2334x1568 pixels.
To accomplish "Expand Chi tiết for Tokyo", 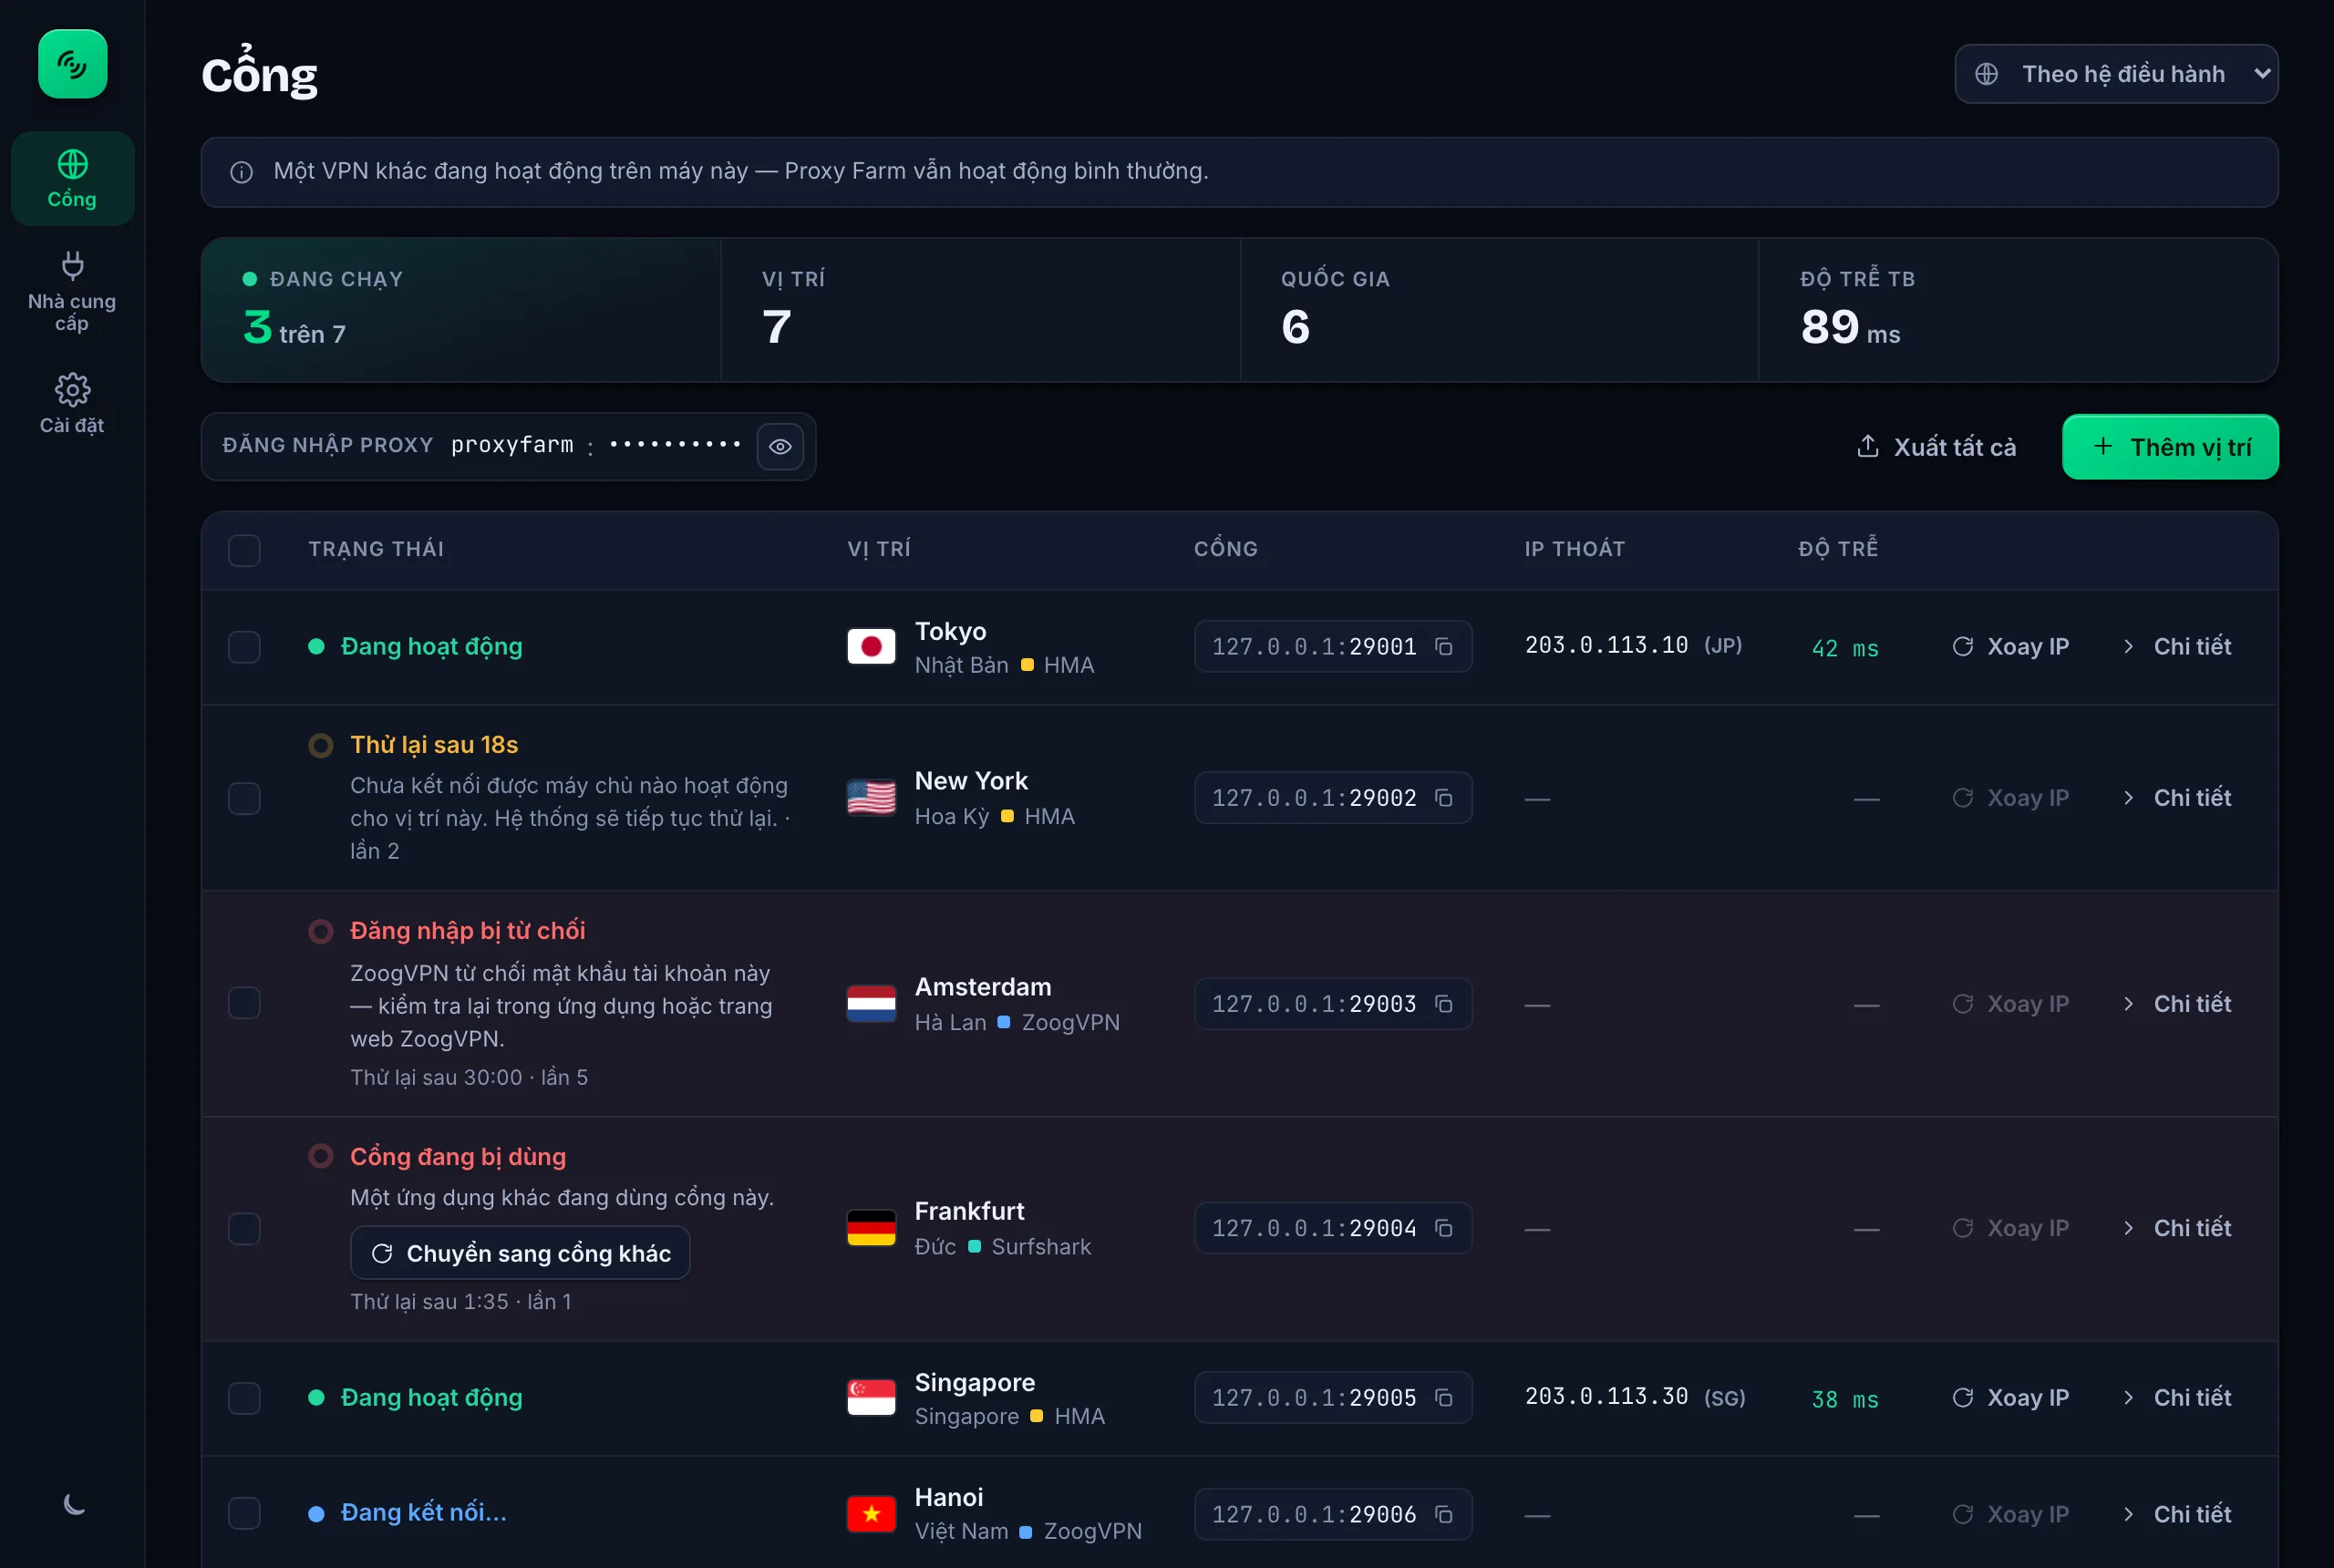I will click(x=2176, y=646).
